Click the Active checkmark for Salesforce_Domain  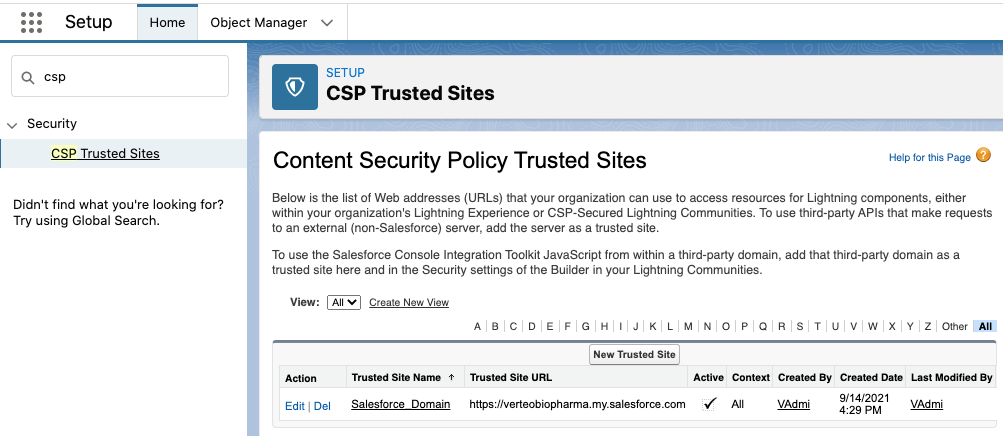pos(709,404)
